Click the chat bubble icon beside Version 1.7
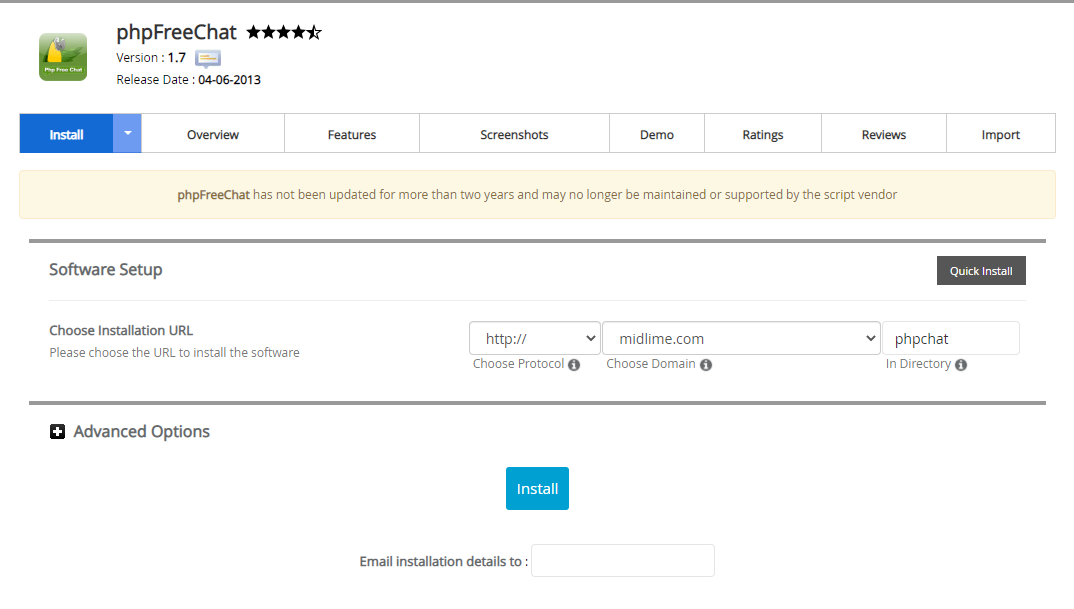This screenshot has width=1074, height=609. coord(207,58)
